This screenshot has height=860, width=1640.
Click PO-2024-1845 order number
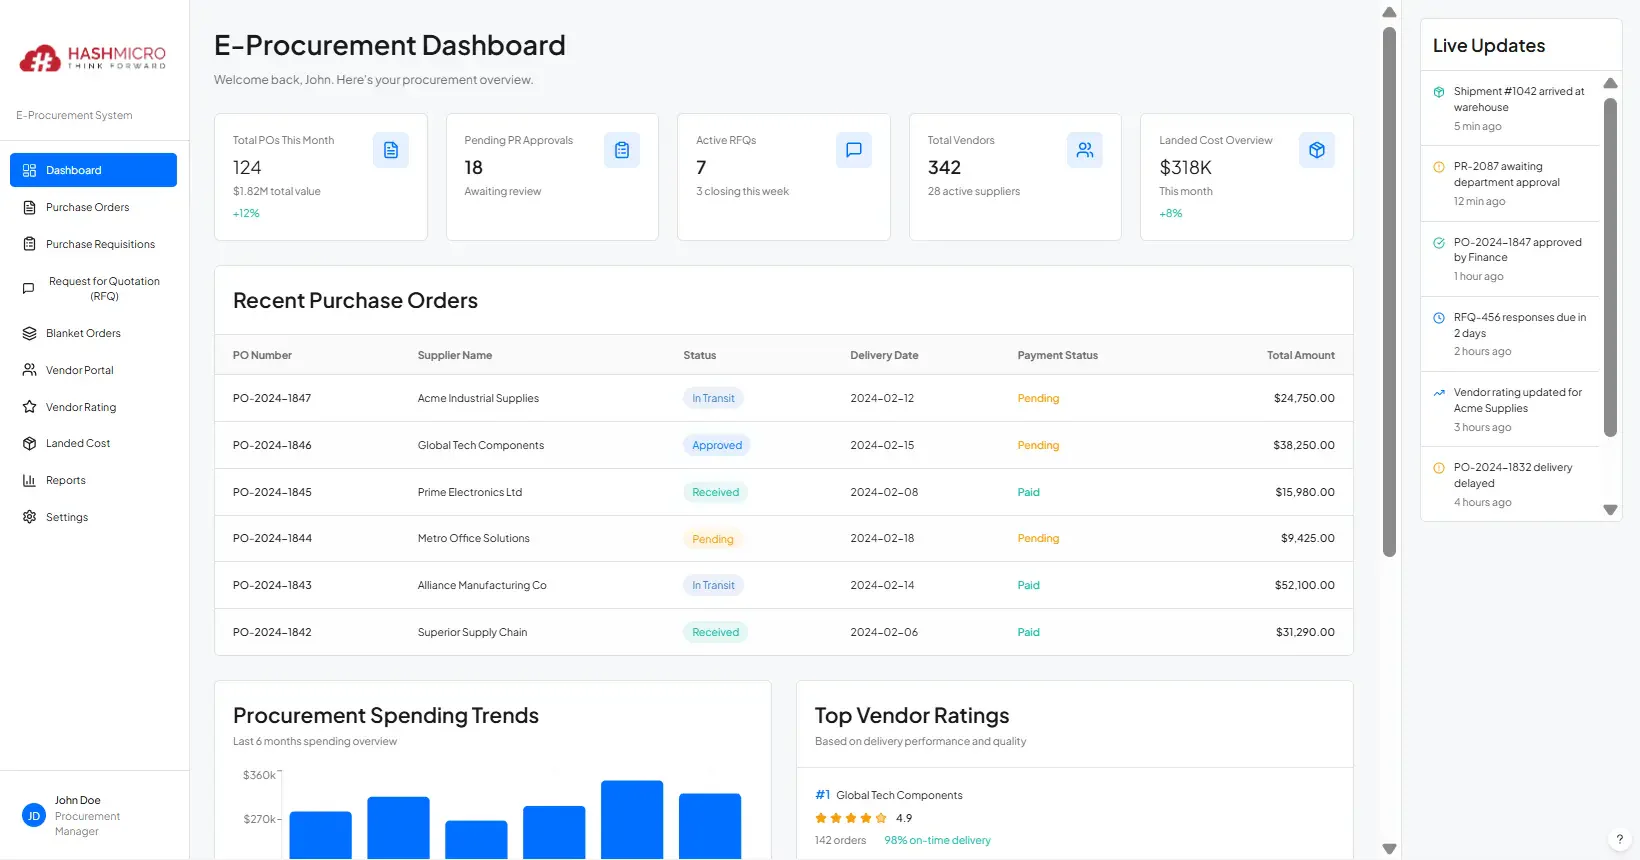click(272, 492)
